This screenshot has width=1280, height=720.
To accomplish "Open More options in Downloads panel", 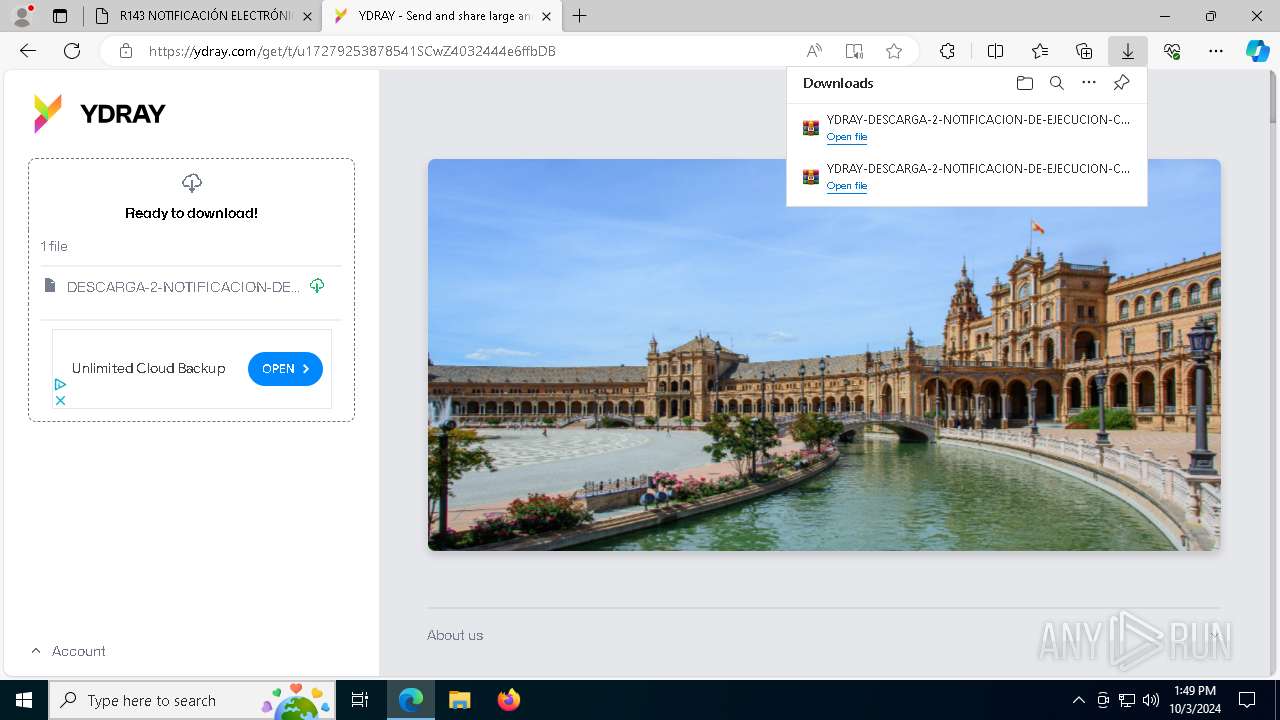I will [1089, 83].
